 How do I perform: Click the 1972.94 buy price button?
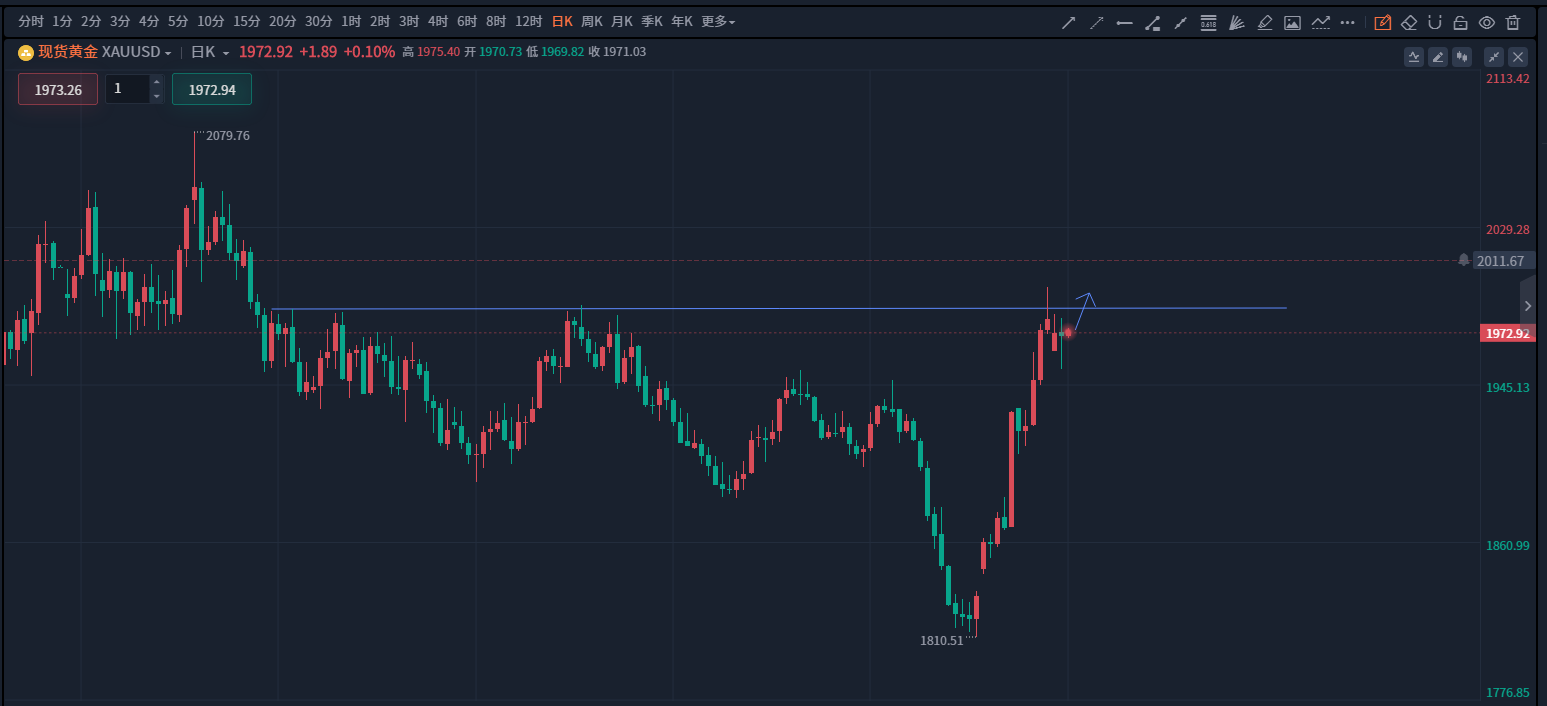[x=212, y=89]
